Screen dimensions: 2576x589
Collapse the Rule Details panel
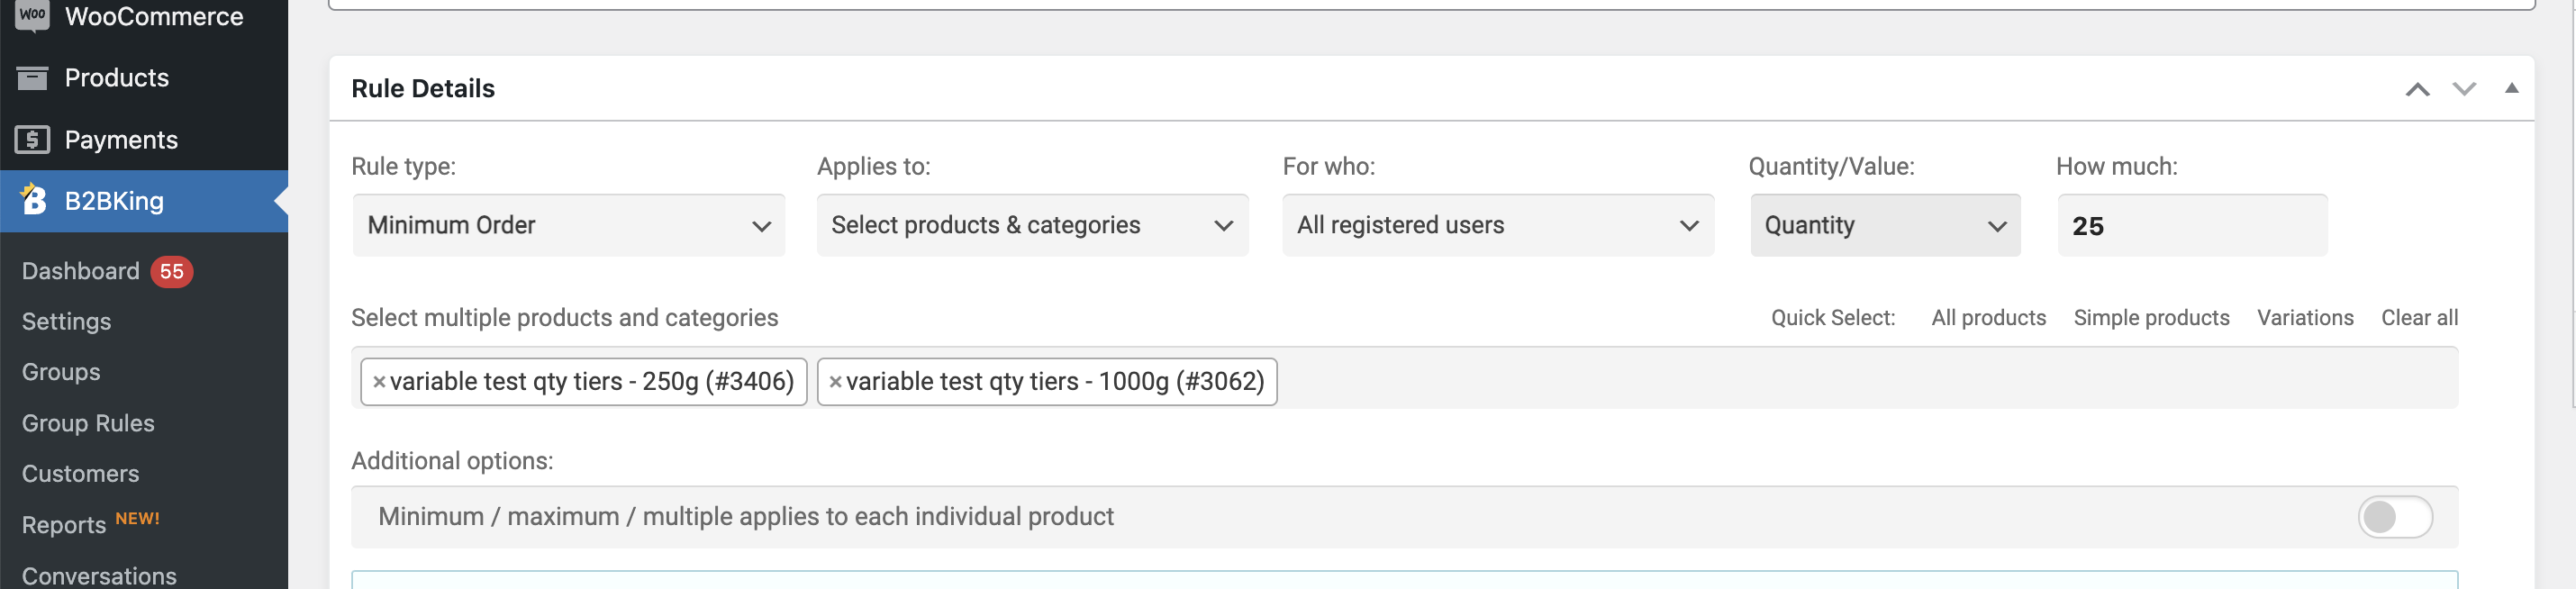[2511, 89]
